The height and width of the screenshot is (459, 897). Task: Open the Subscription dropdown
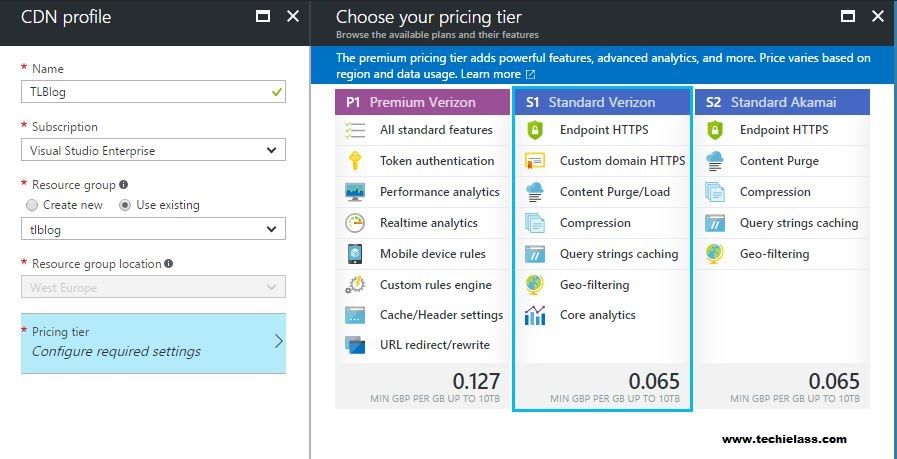pyautogui.click(x=153, y=151)
